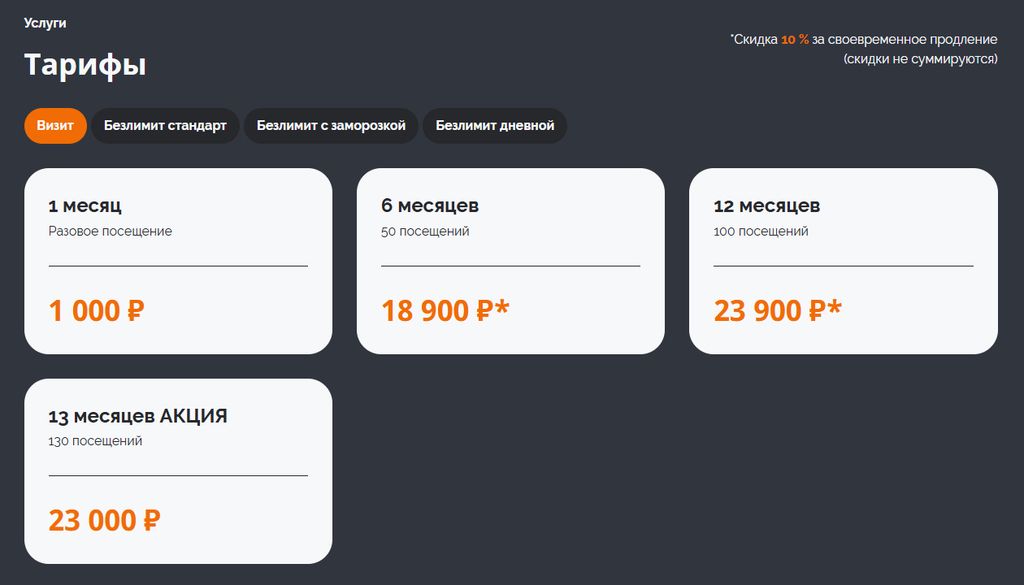Click the "1 месяц" card title
This screenshot has height=585, width=1024.
pyautogui.click(x=85, y=206)
